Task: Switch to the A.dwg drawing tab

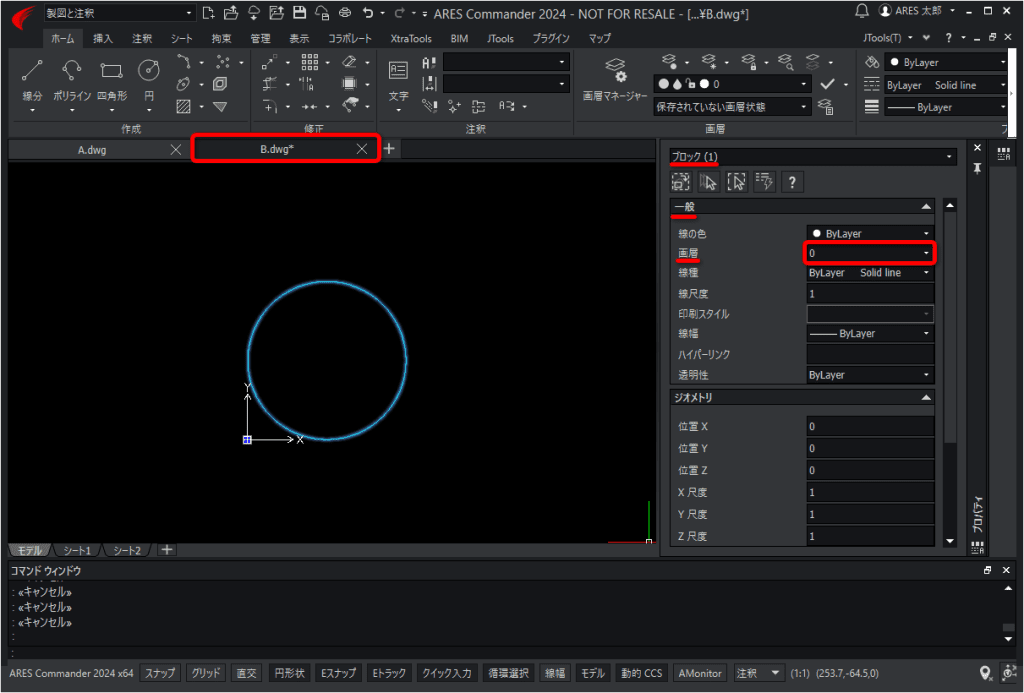Action: click(92, 150)
